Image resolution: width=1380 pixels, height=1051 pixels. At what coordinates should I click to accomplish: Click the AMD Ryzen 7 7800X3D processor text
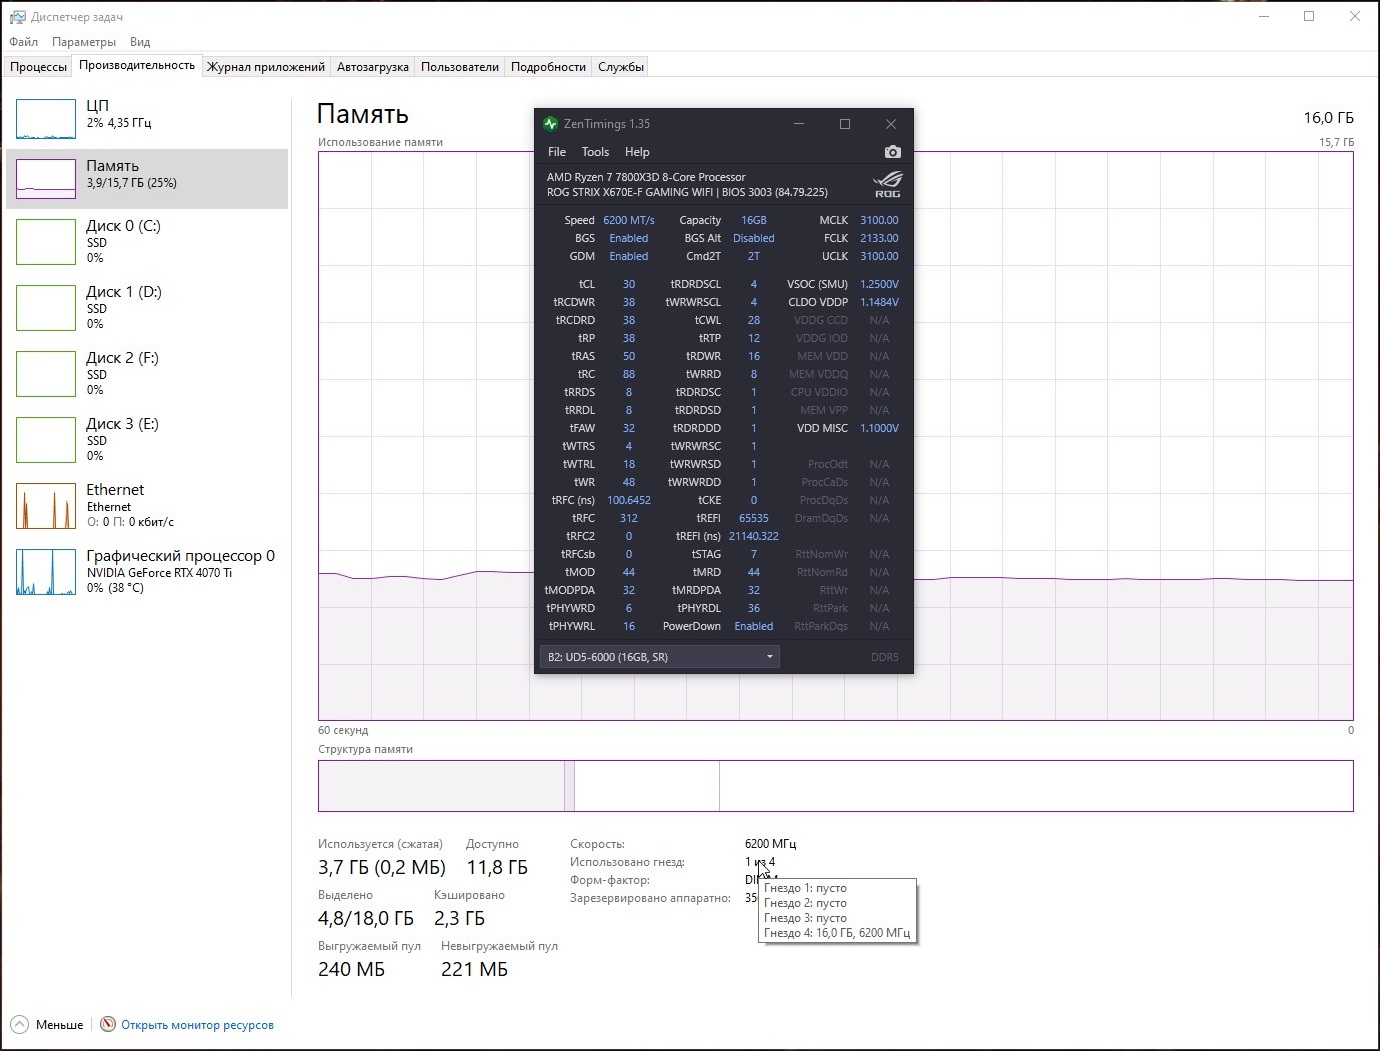646,177
